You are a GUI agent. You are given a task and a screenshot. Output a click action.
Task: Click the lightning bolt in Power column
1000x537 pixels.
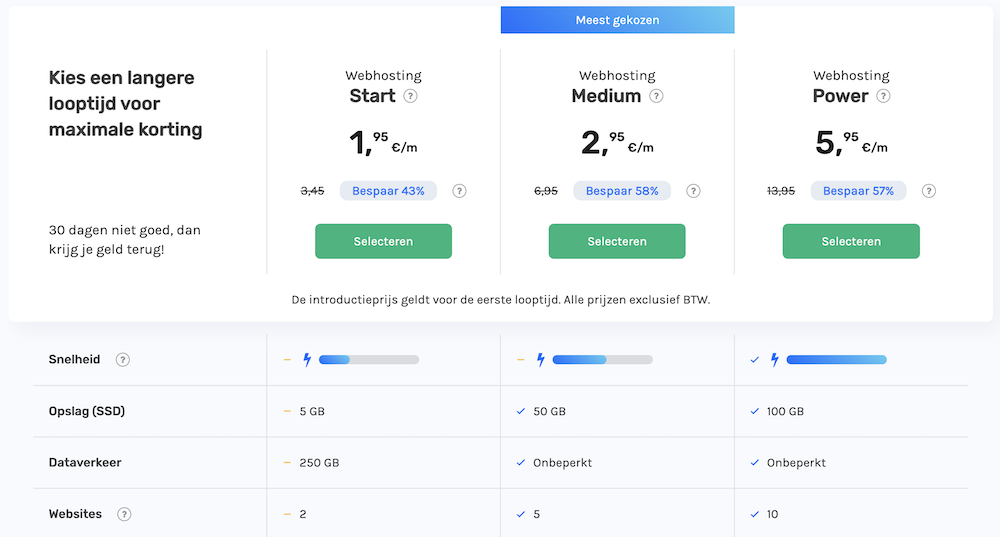tap(774, 360)
